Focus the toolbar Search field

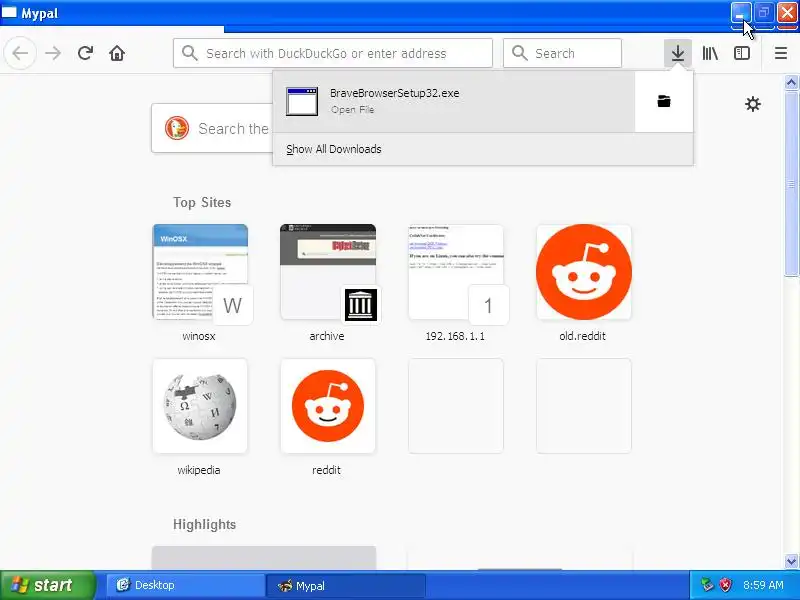click(562, 53)
